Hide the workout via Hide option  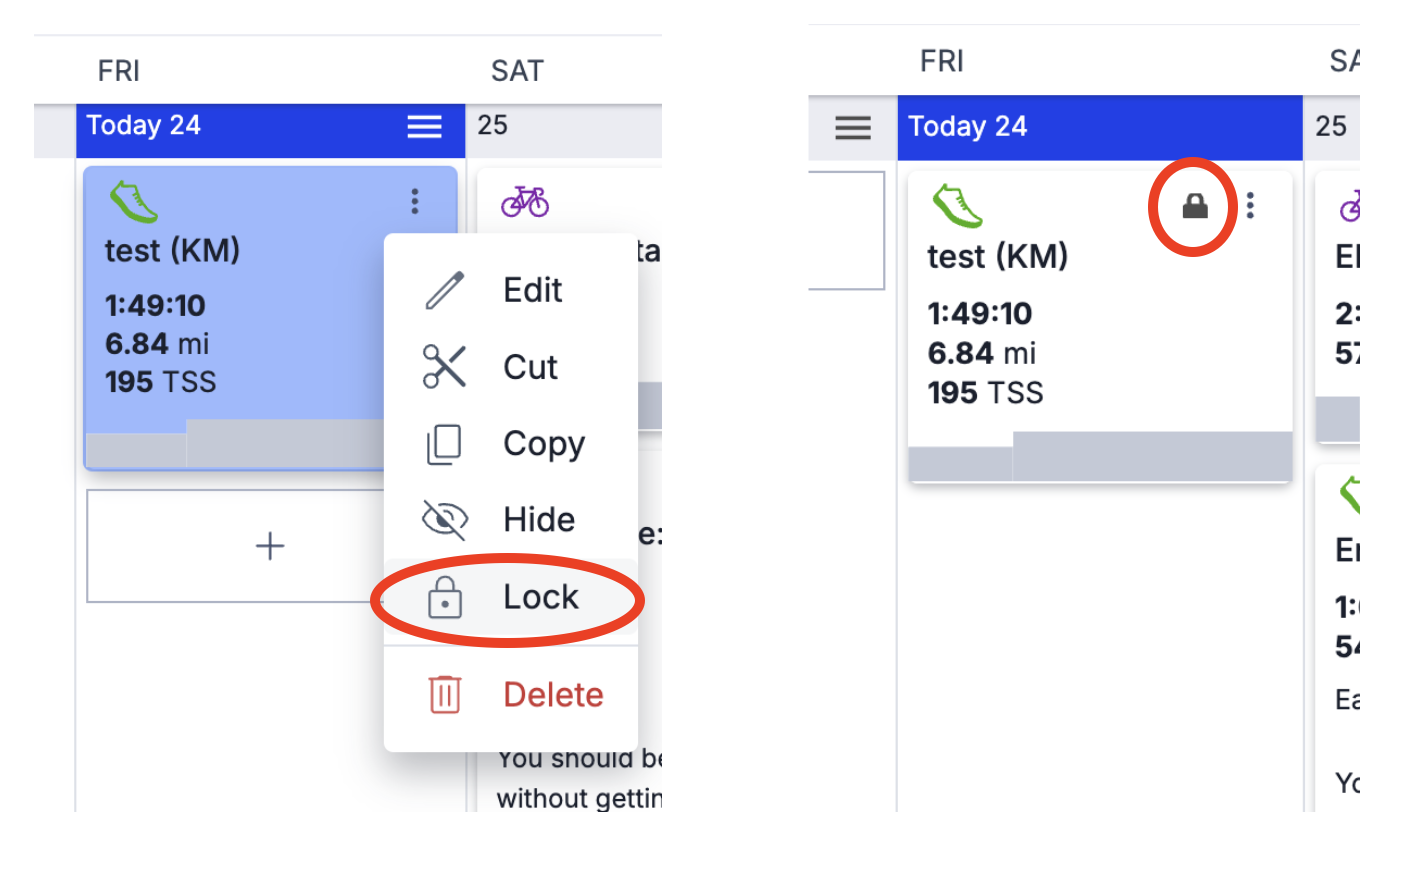(538, 520)
